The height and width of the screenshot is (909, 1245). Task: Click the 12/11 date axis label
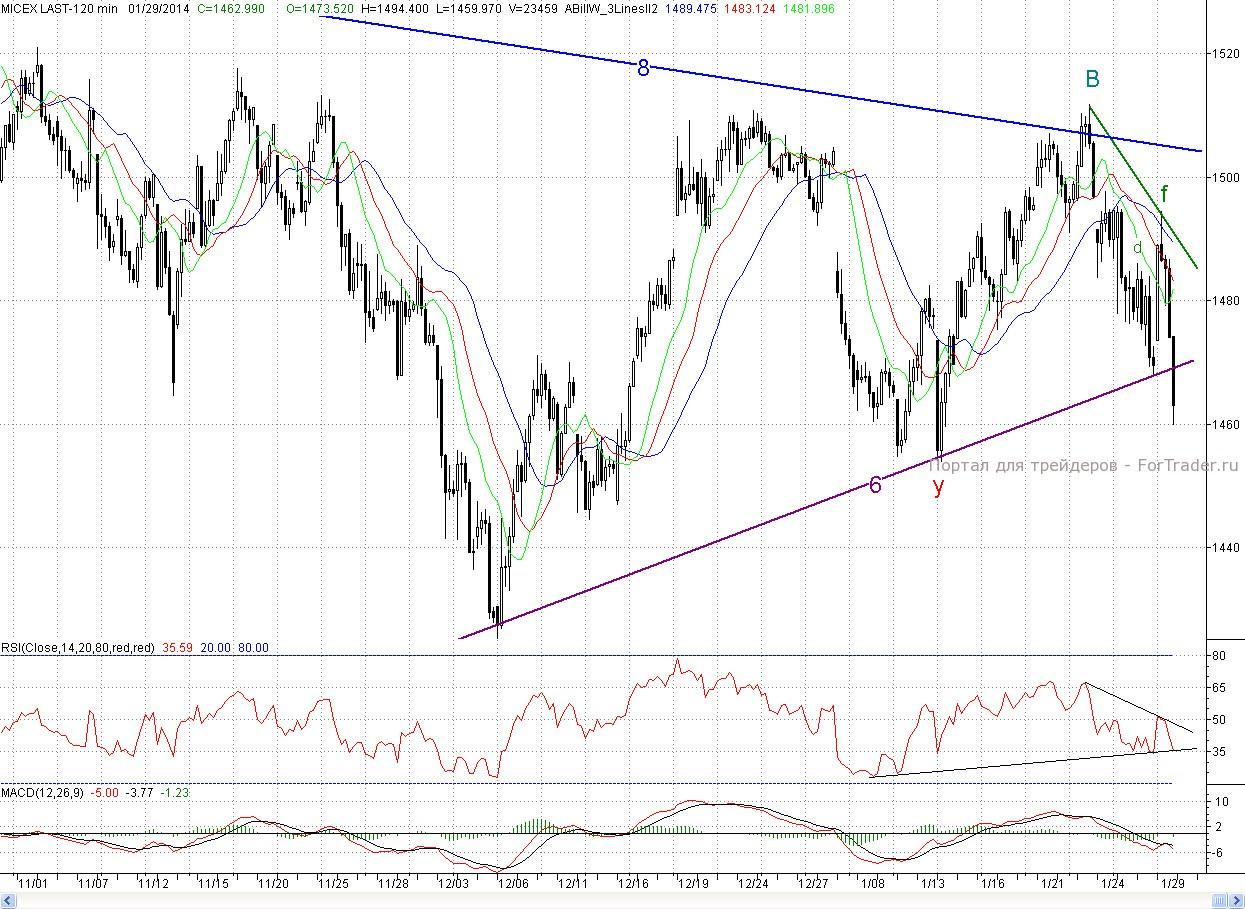[573, 884]
